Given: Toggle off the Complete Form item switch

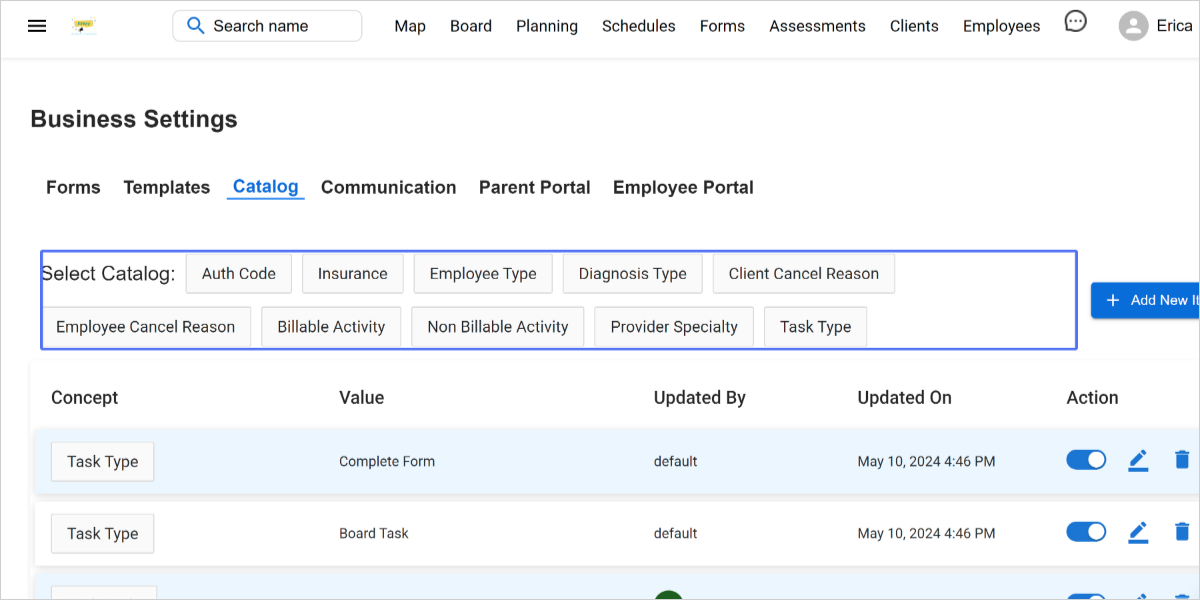Looking at the screenshot, I should 1086,460.
